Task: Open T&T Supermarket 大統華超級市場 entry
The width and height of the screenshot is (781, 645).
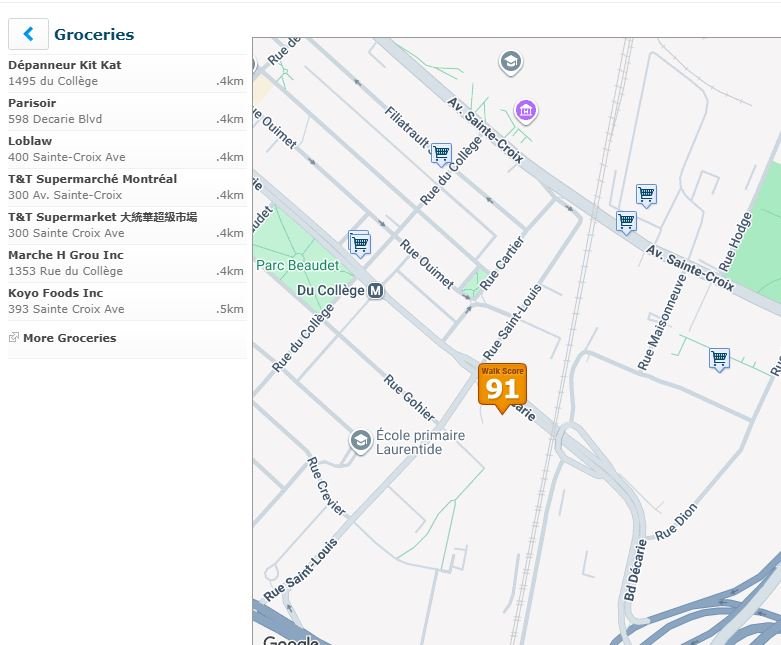Action: pos(127,225)
